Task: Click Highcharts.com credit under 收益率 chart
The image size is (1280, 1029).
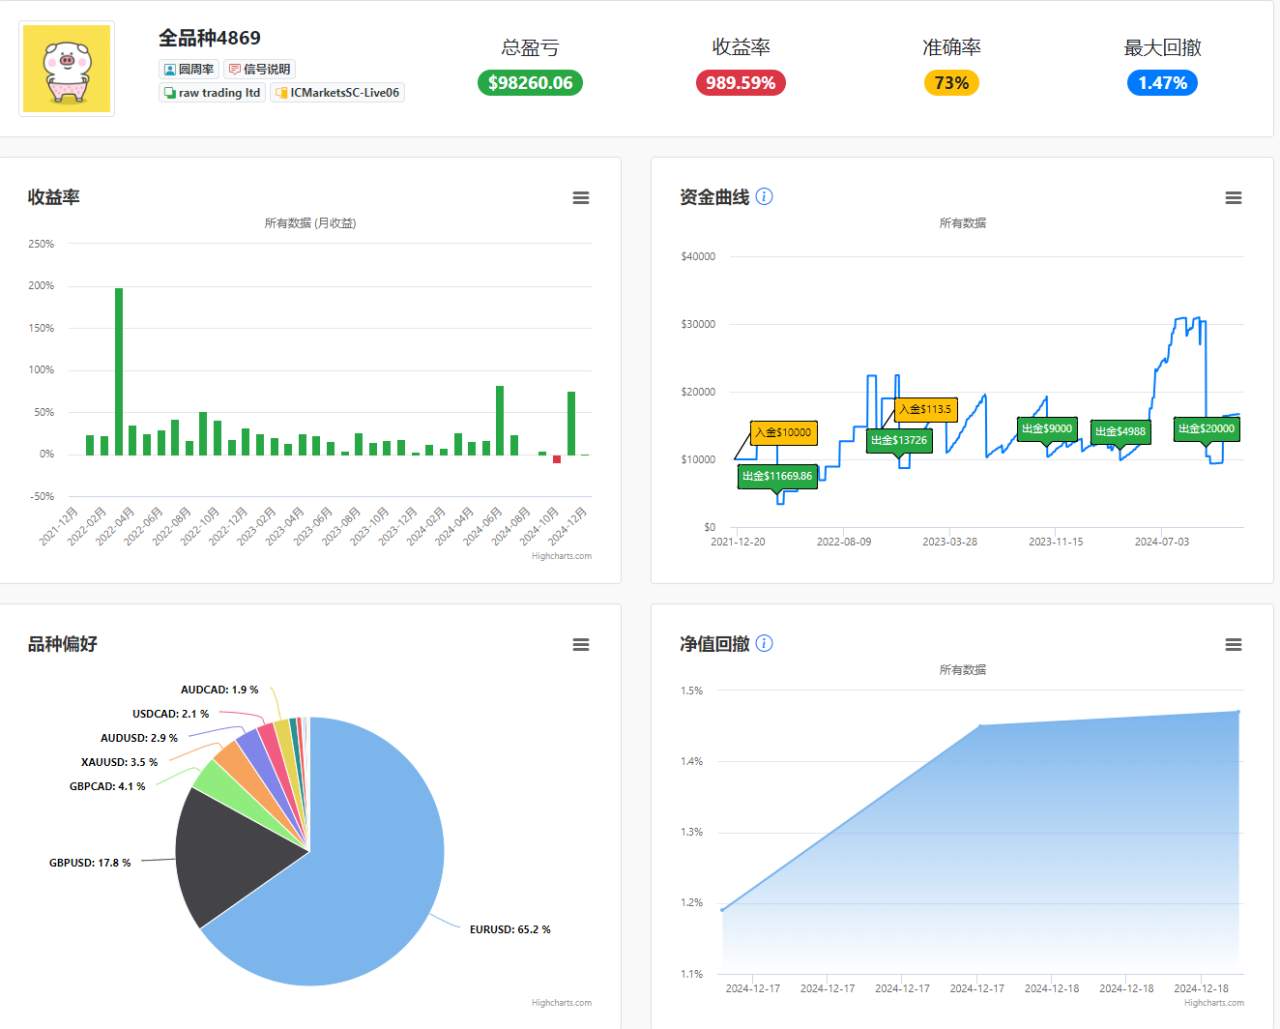Action: [x=562, y=557]
